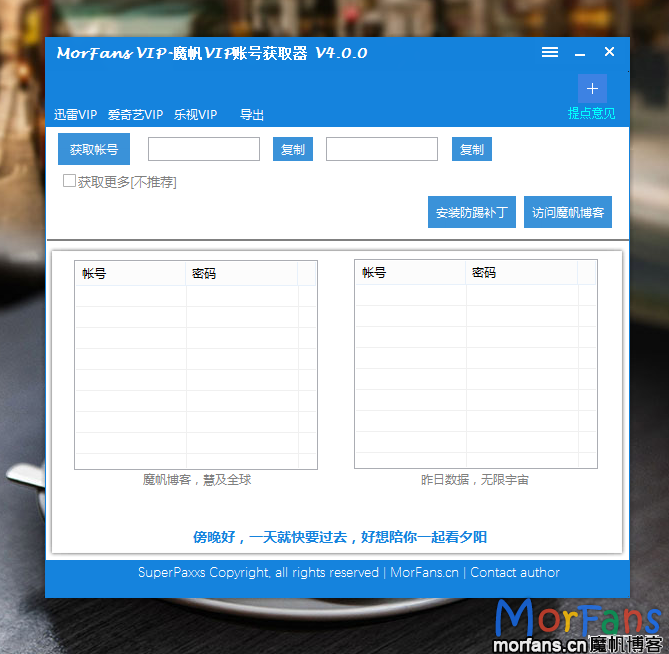Click the Contact author footer link
Screen dimensions: 669x654
coord(515,573)
